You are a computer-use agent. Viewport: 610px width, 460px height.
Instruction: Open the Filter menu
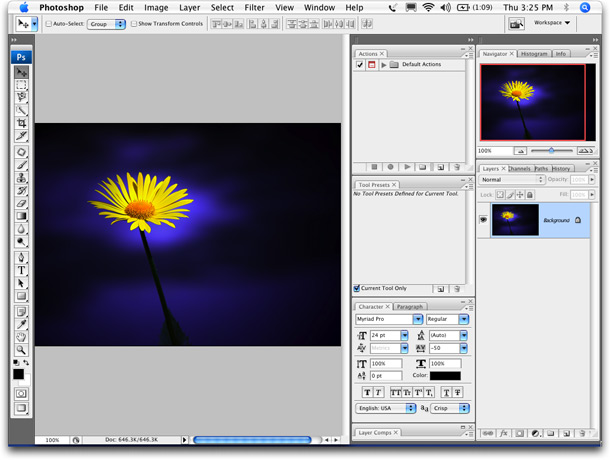click(x=254, y=7)
